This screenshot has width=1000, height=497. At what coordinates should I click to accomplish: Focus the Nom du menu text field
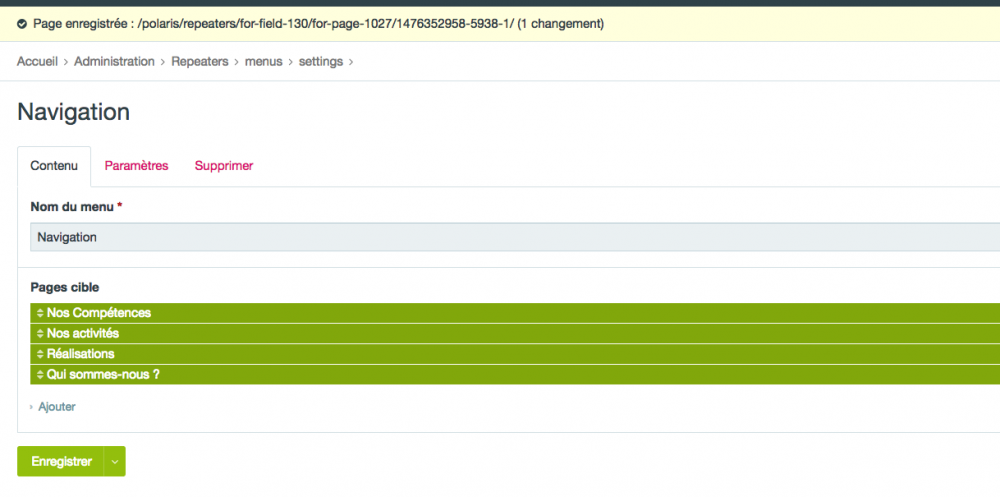pyautogui.click(x=500, y=238)
